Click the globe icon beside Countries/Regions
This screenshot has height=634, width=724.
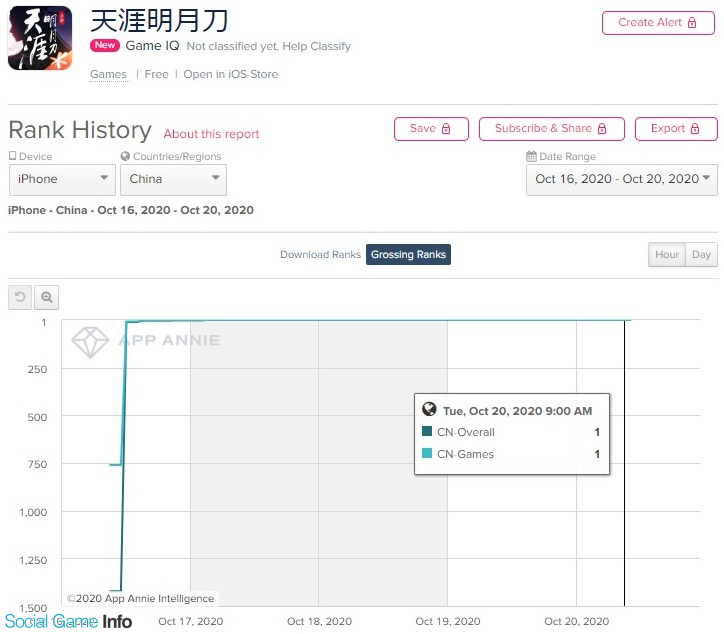[x=125, y=156]
